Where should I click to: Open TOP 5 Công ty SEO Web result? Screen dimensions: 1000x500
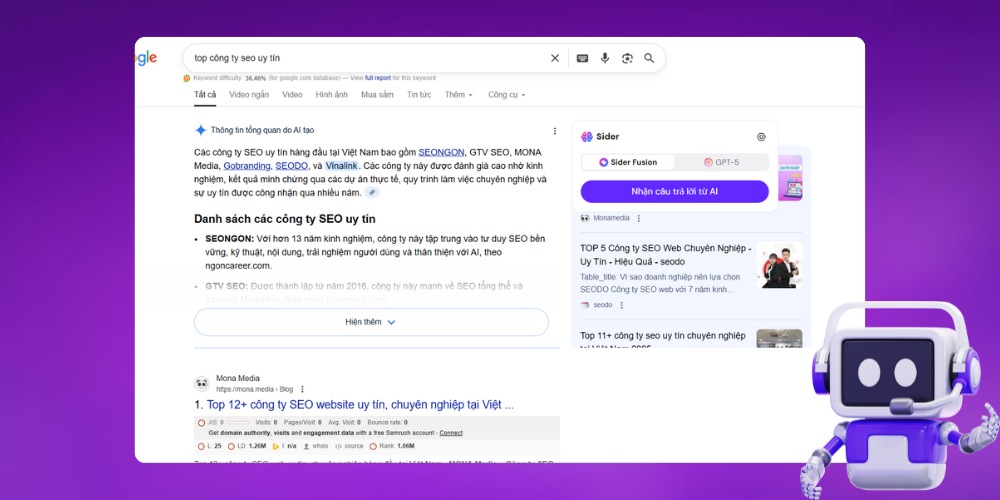(x=666, y=254)
